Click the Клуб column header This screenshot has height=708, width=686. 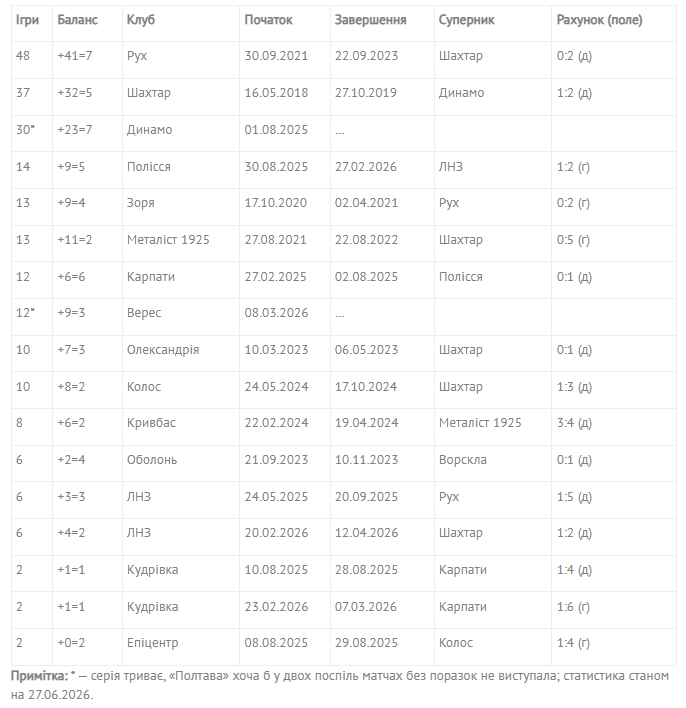181,21
